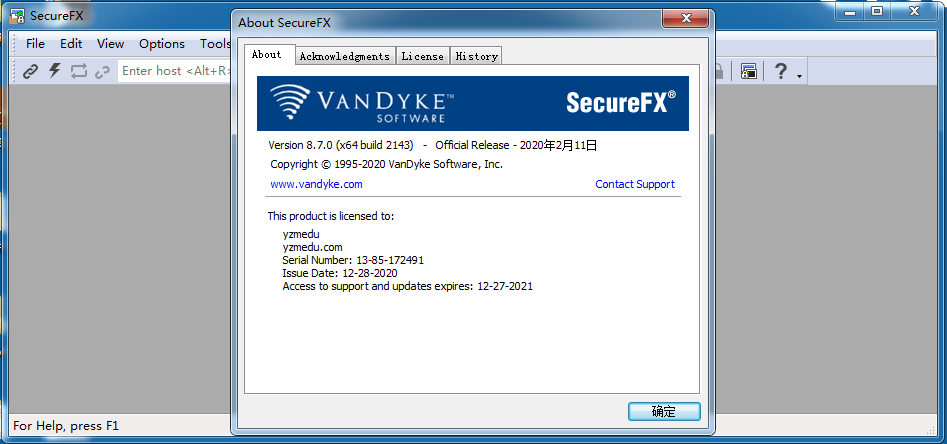Open the Edit menu
947x444 pixels.
(x=71, y=43)
